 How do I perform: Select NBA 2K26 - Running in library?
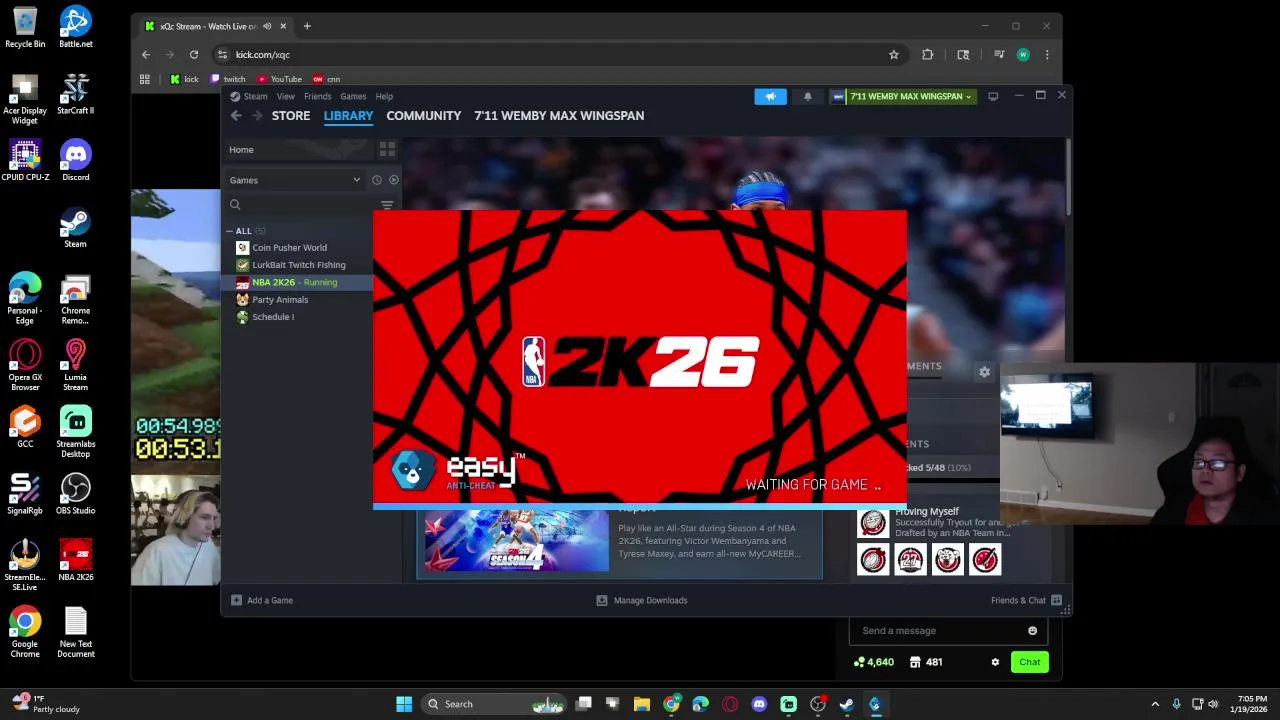click(297, 282)
